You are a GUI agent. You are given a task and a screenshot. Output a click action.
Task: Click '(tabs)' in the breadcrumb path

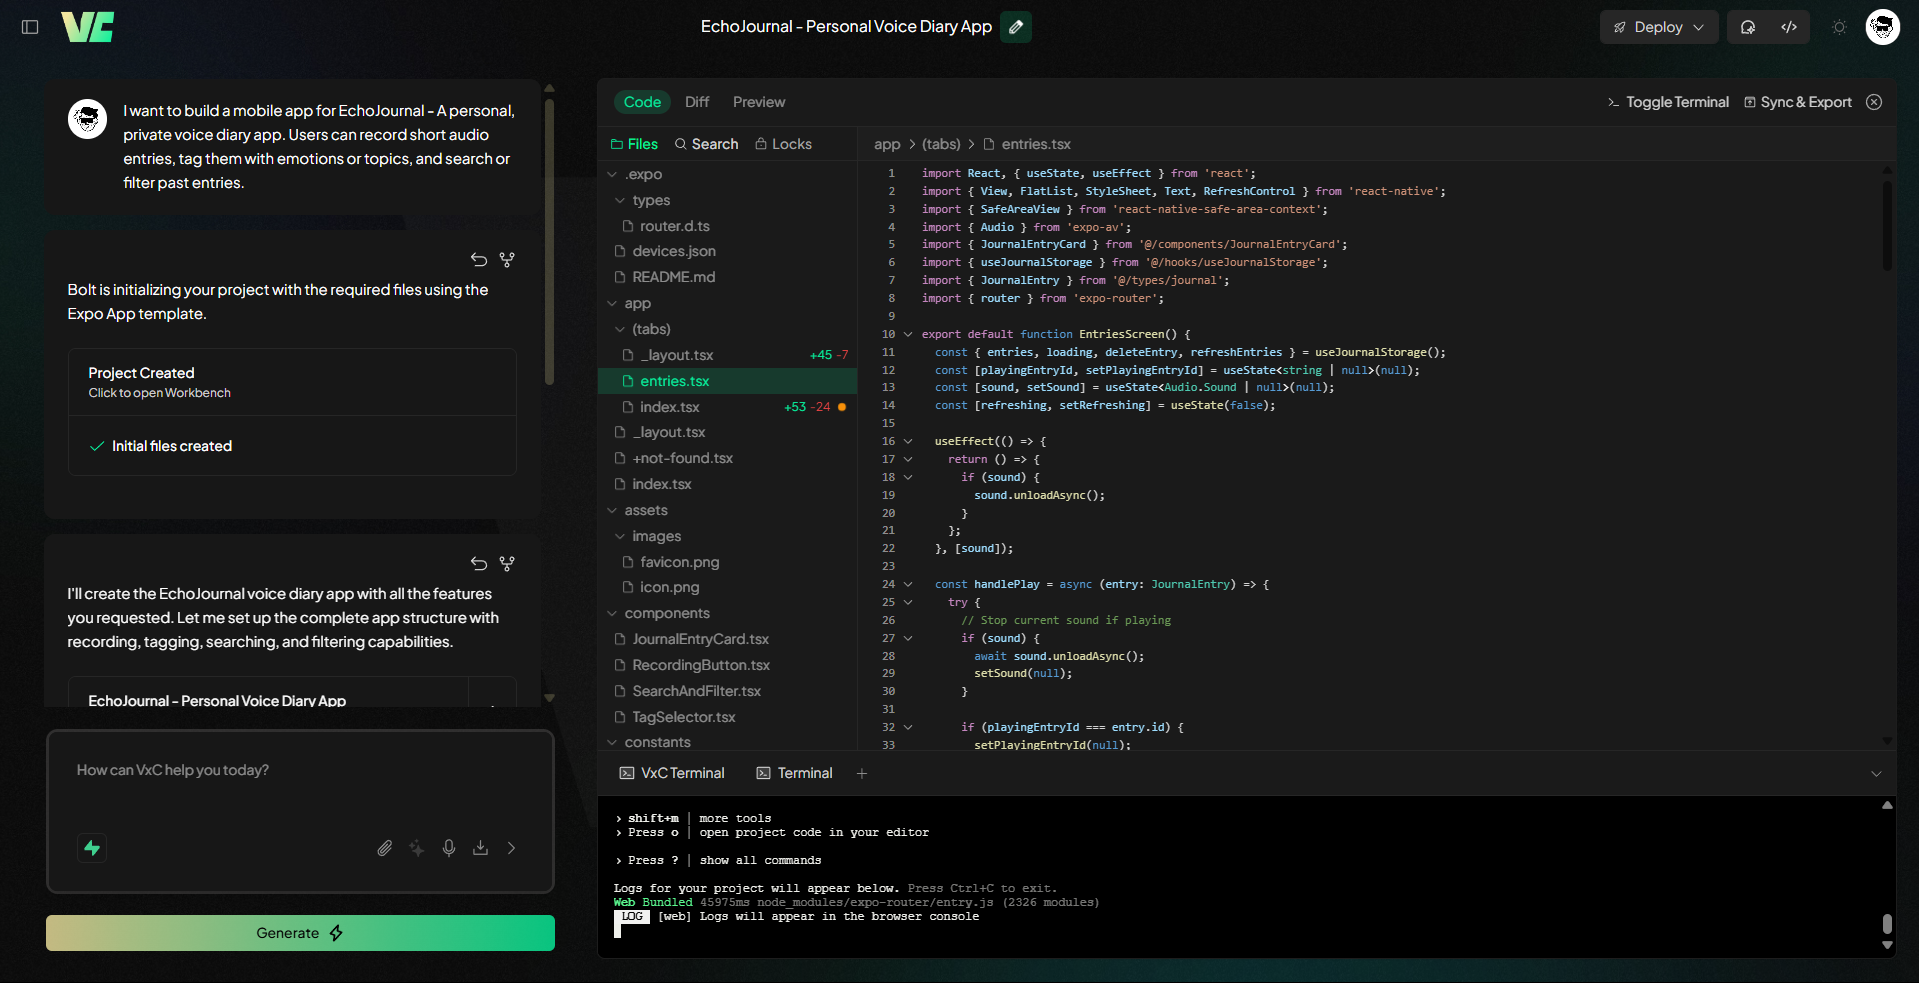(941, 144)
